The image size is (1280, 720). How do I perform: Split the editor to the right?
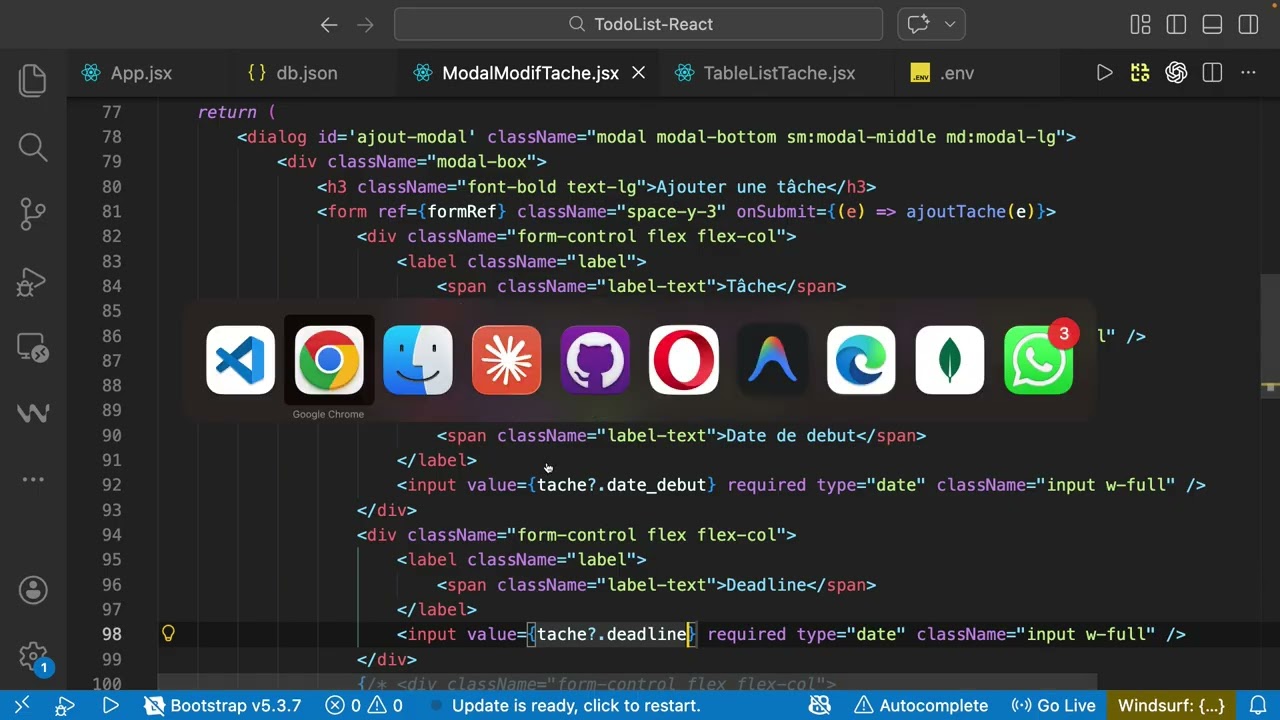[x=1212, y=73]
